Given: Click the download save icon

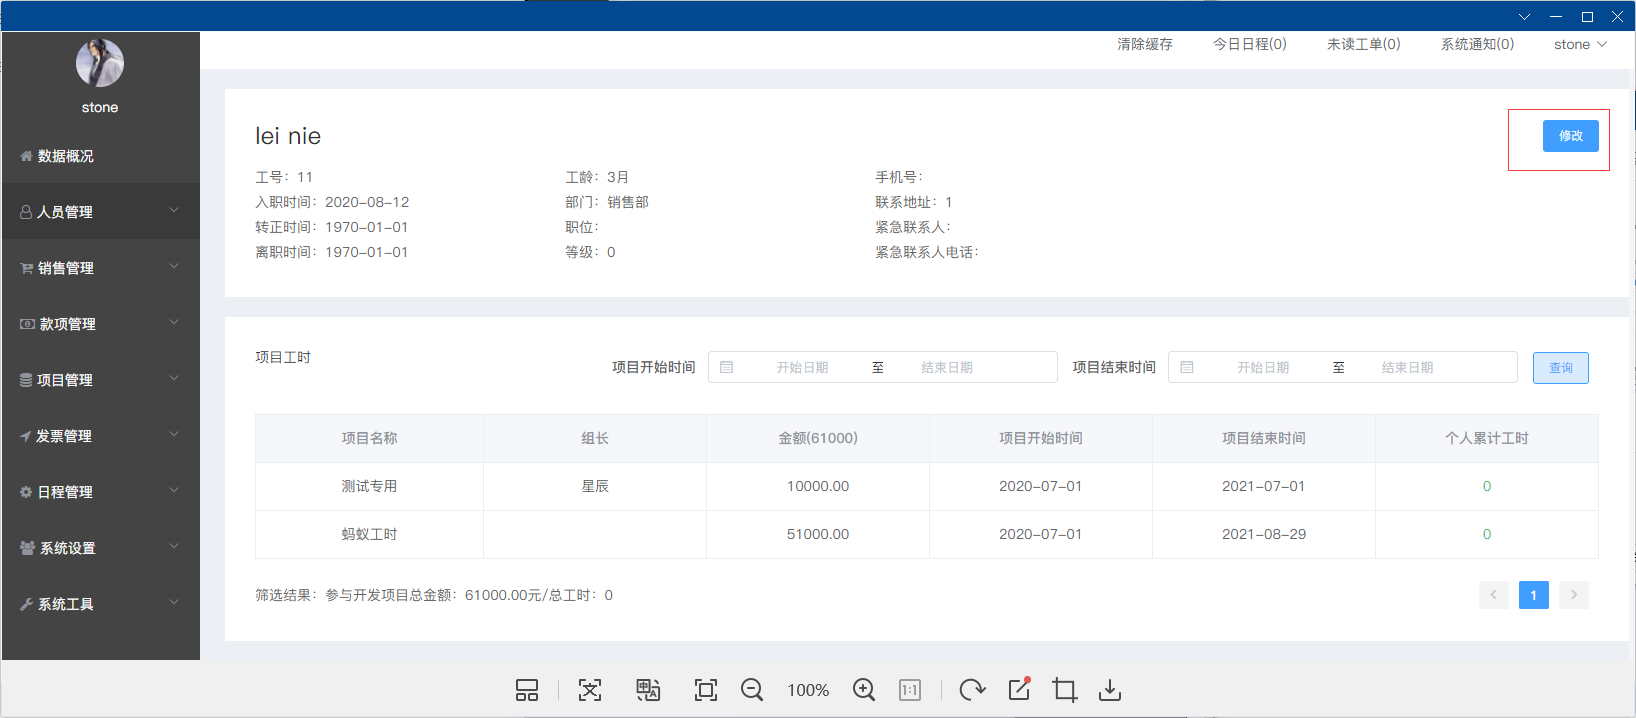Looking at the screenshot, I should pos(1110,690).
